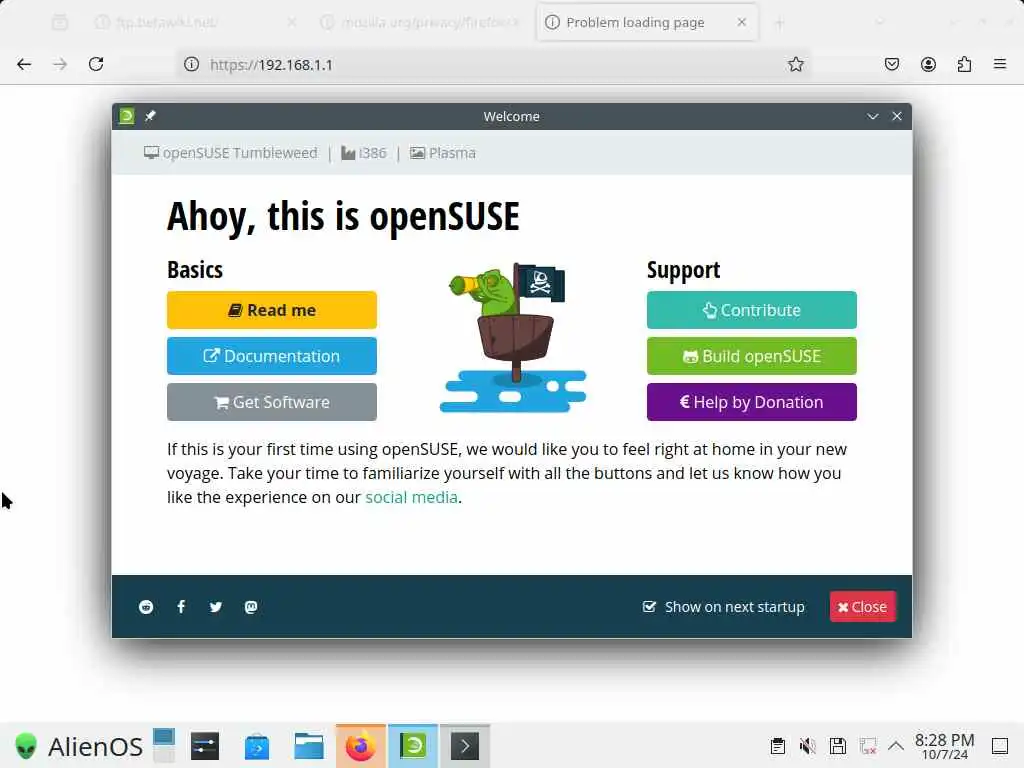Expand the list all tabs dropdown
Screen dimensions: 1024x768
click(880, 22)
